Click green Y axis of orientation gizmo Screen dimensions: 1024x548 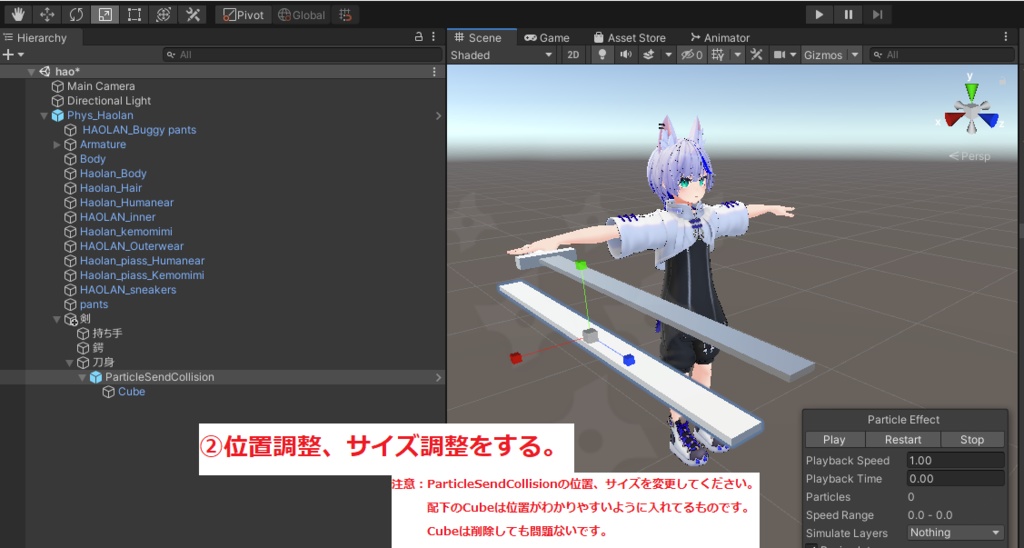coord(972,90)
